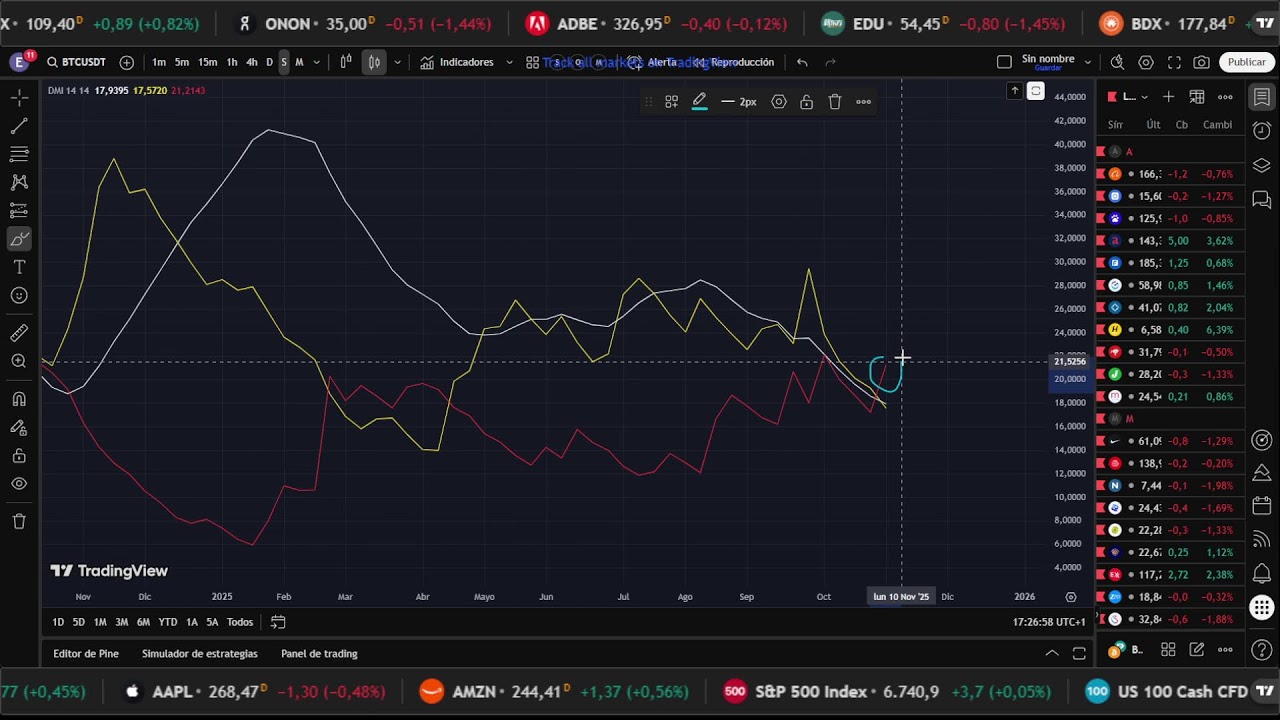
Task: Select the zoom in tool
Action: [19, 361]
